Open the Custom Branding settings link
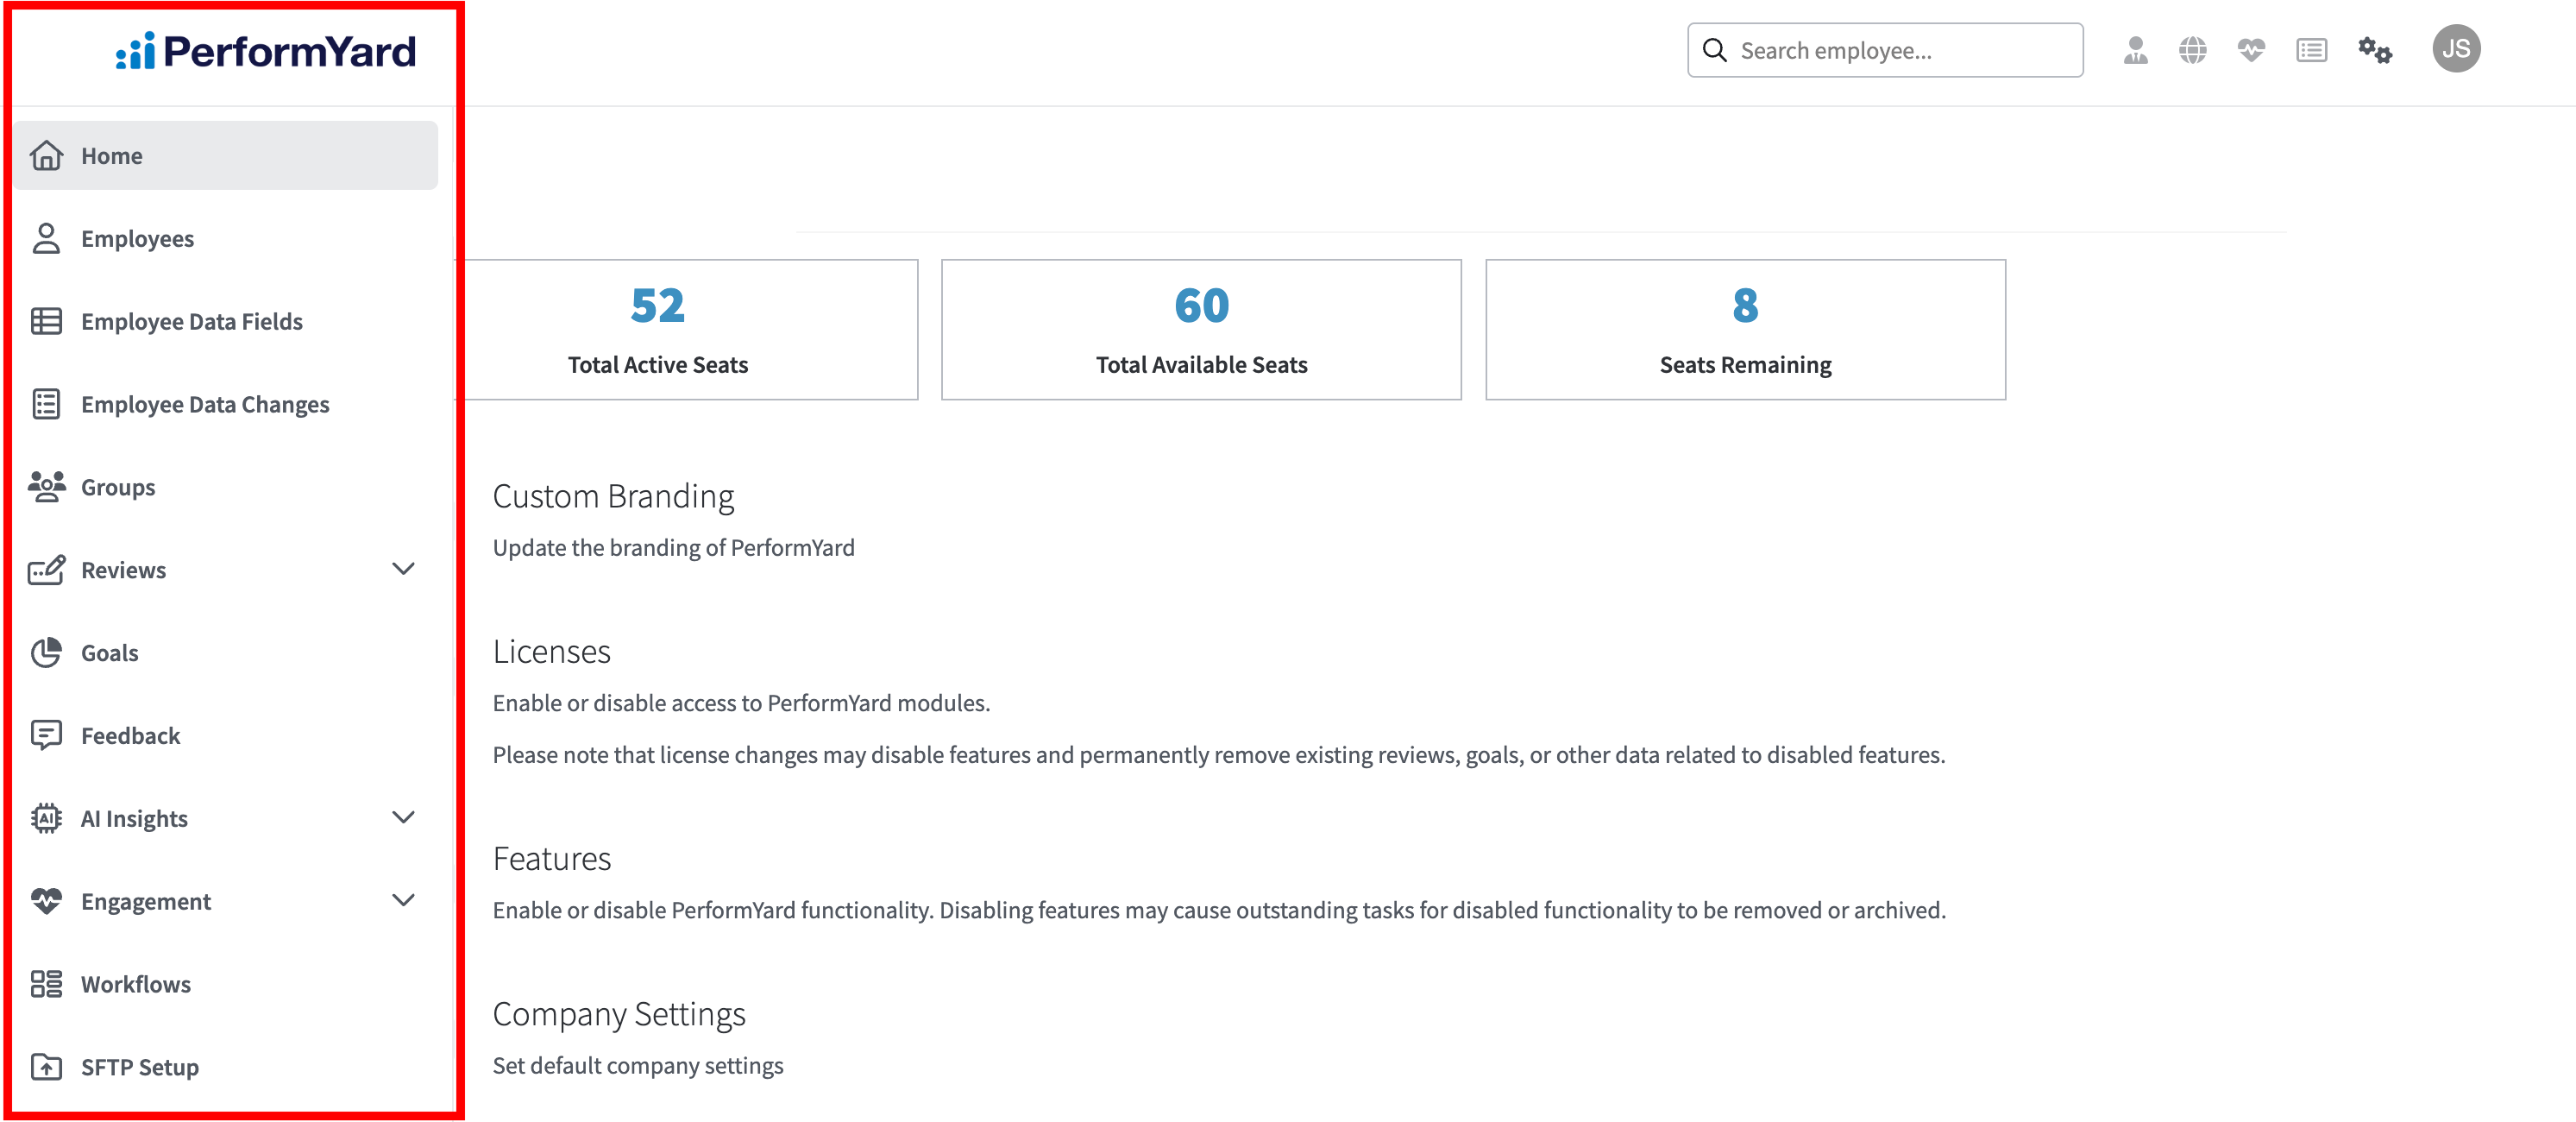This screenshot has height=1122, width=2576. (x=613, y=497)
